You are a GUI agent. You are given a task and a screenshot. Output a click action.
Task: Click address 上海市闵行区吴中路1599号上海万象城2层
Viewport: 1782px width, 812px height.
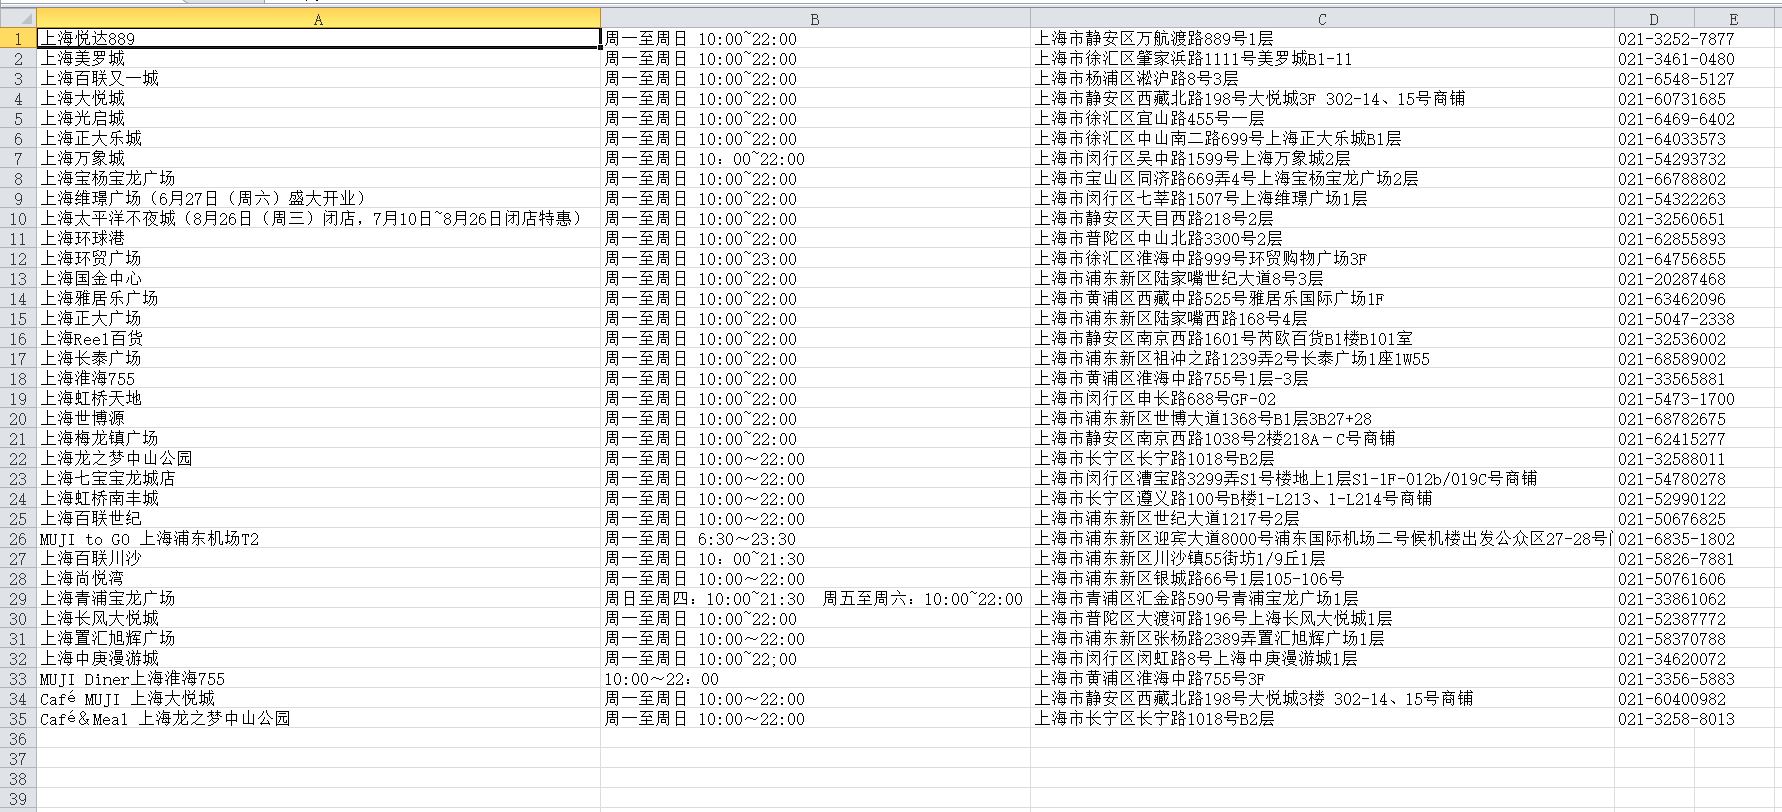coord(1322,159)
